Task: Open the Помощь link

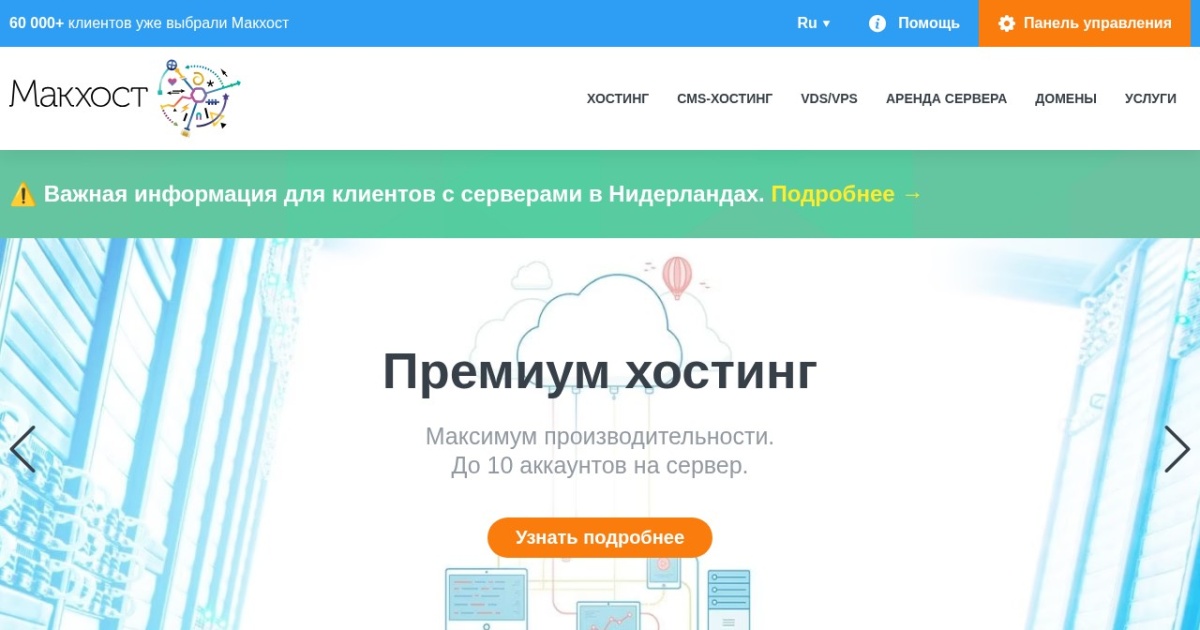Action: (914, 23)
